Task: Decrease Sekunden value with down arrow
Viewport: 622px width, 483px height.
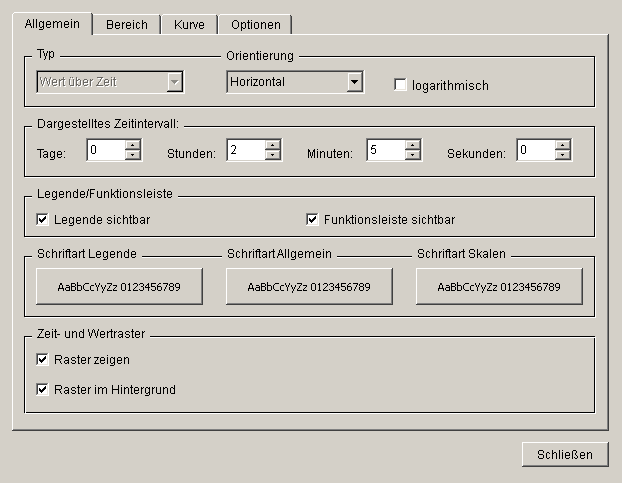Action: pyautogui.click(x=563, y=155)
